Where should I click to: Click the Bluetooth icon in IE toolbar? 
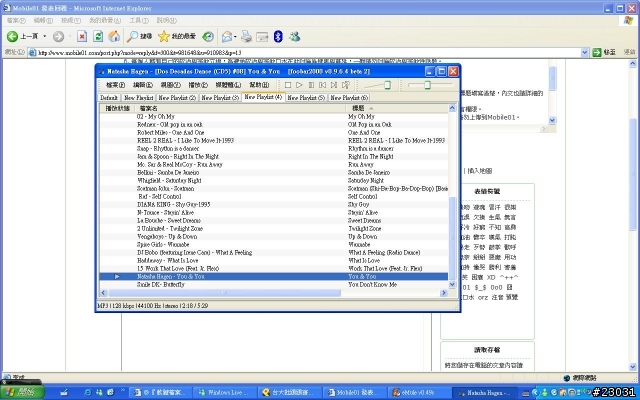278,36
